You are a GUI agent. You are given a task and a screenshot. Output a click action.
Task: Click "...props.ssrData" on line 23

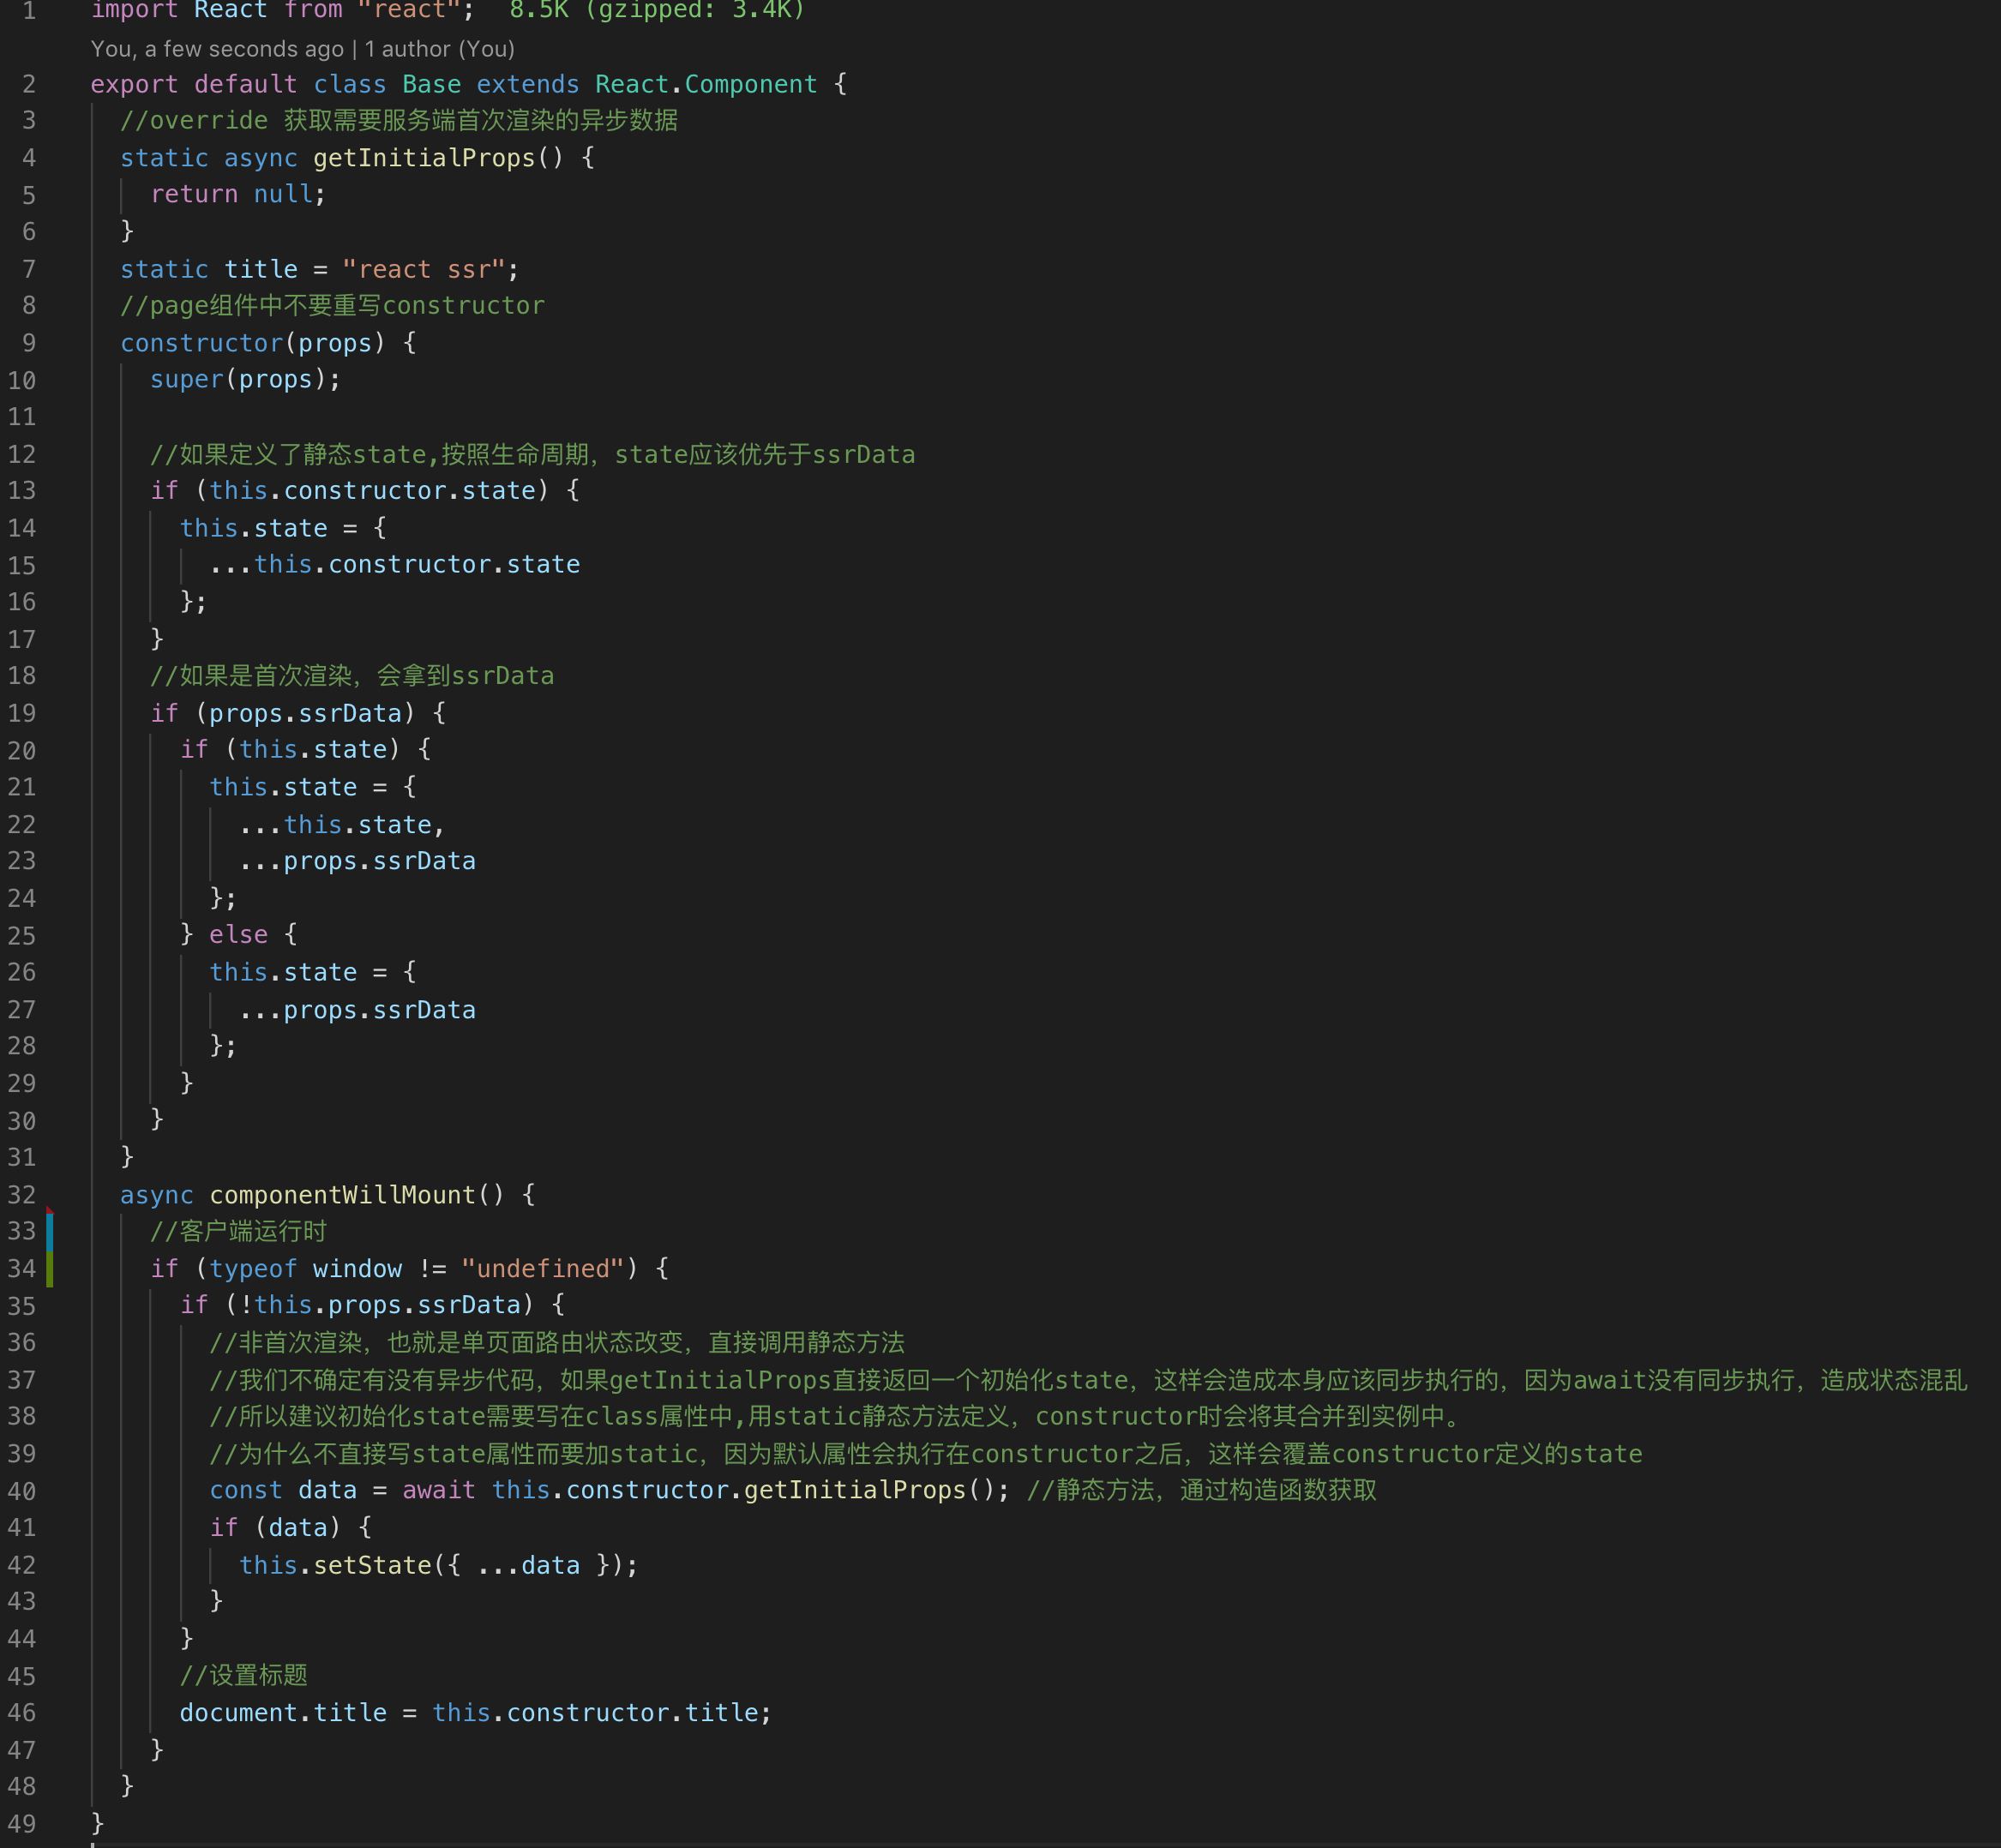point(357,861)
